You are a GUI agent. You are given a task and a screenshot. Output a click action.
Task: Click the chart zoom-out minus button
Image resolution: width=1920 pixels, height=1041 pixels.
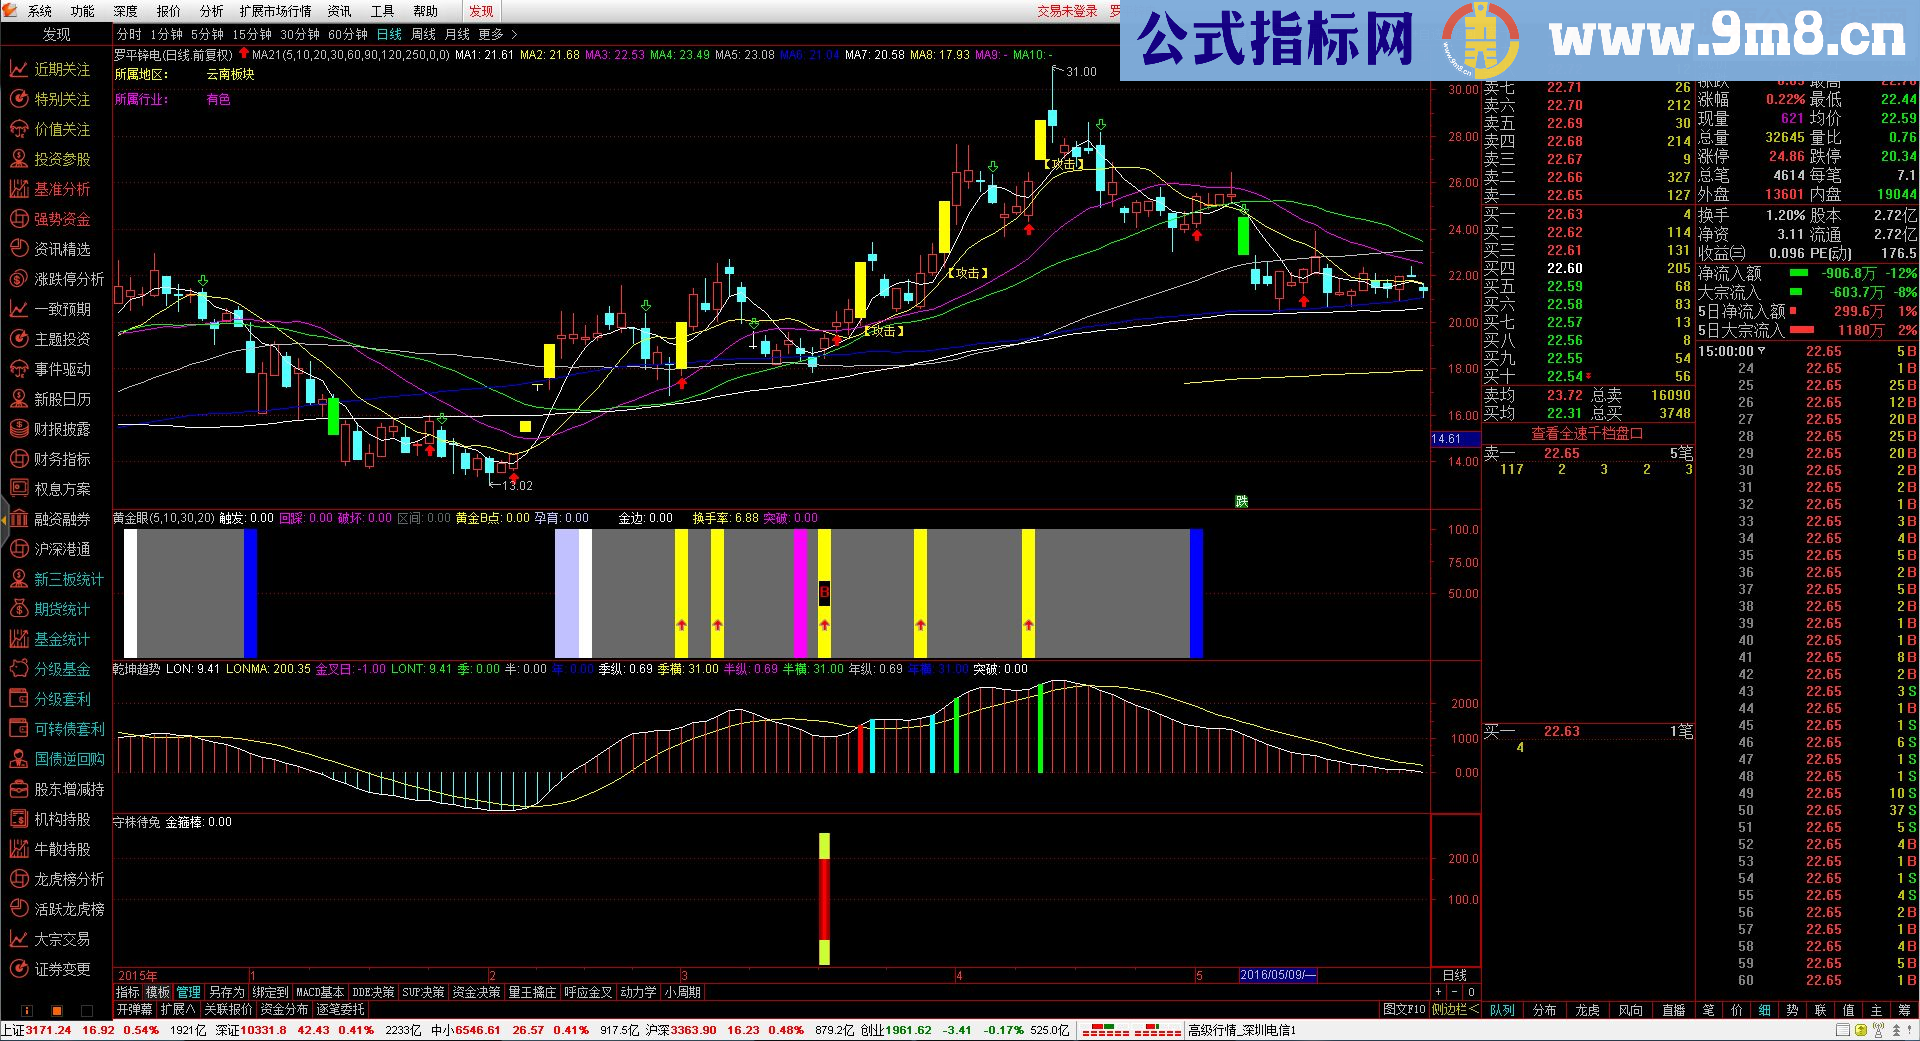(1455, 993)
